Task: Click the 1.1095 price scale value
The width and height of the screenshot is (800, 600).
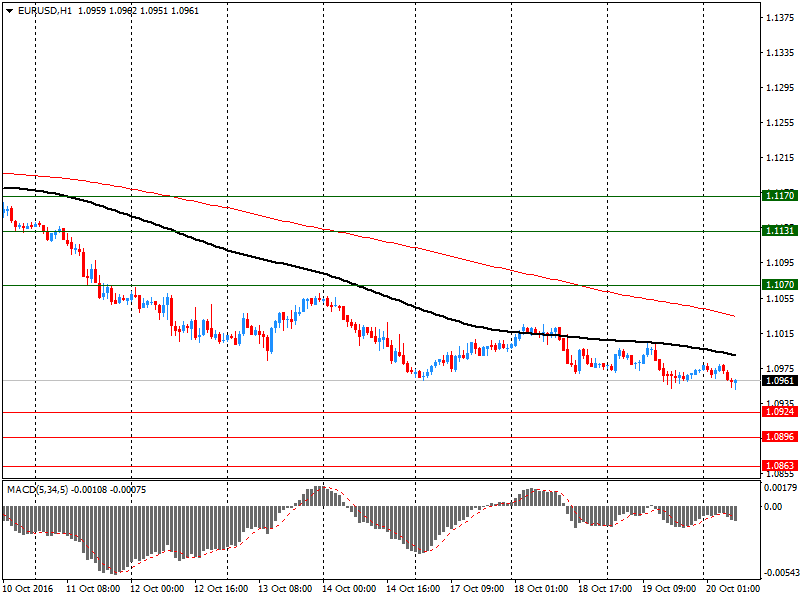Action: click(780, 263)
